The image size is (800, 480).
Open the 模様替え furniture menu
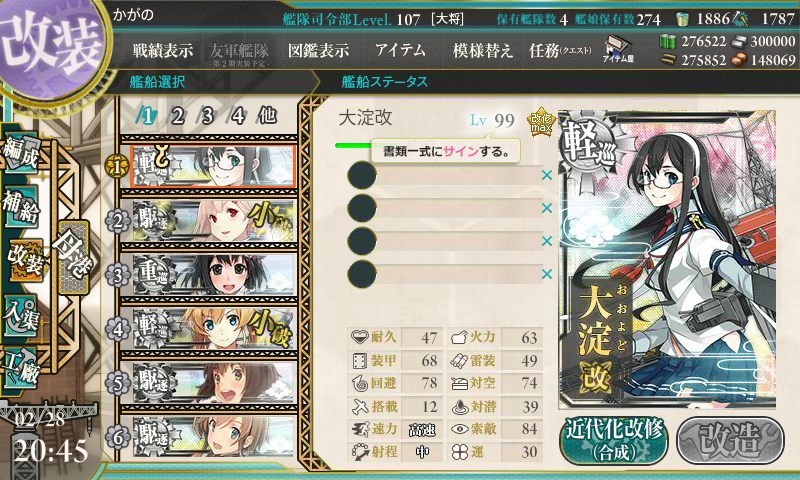click(x=482, y=50)
